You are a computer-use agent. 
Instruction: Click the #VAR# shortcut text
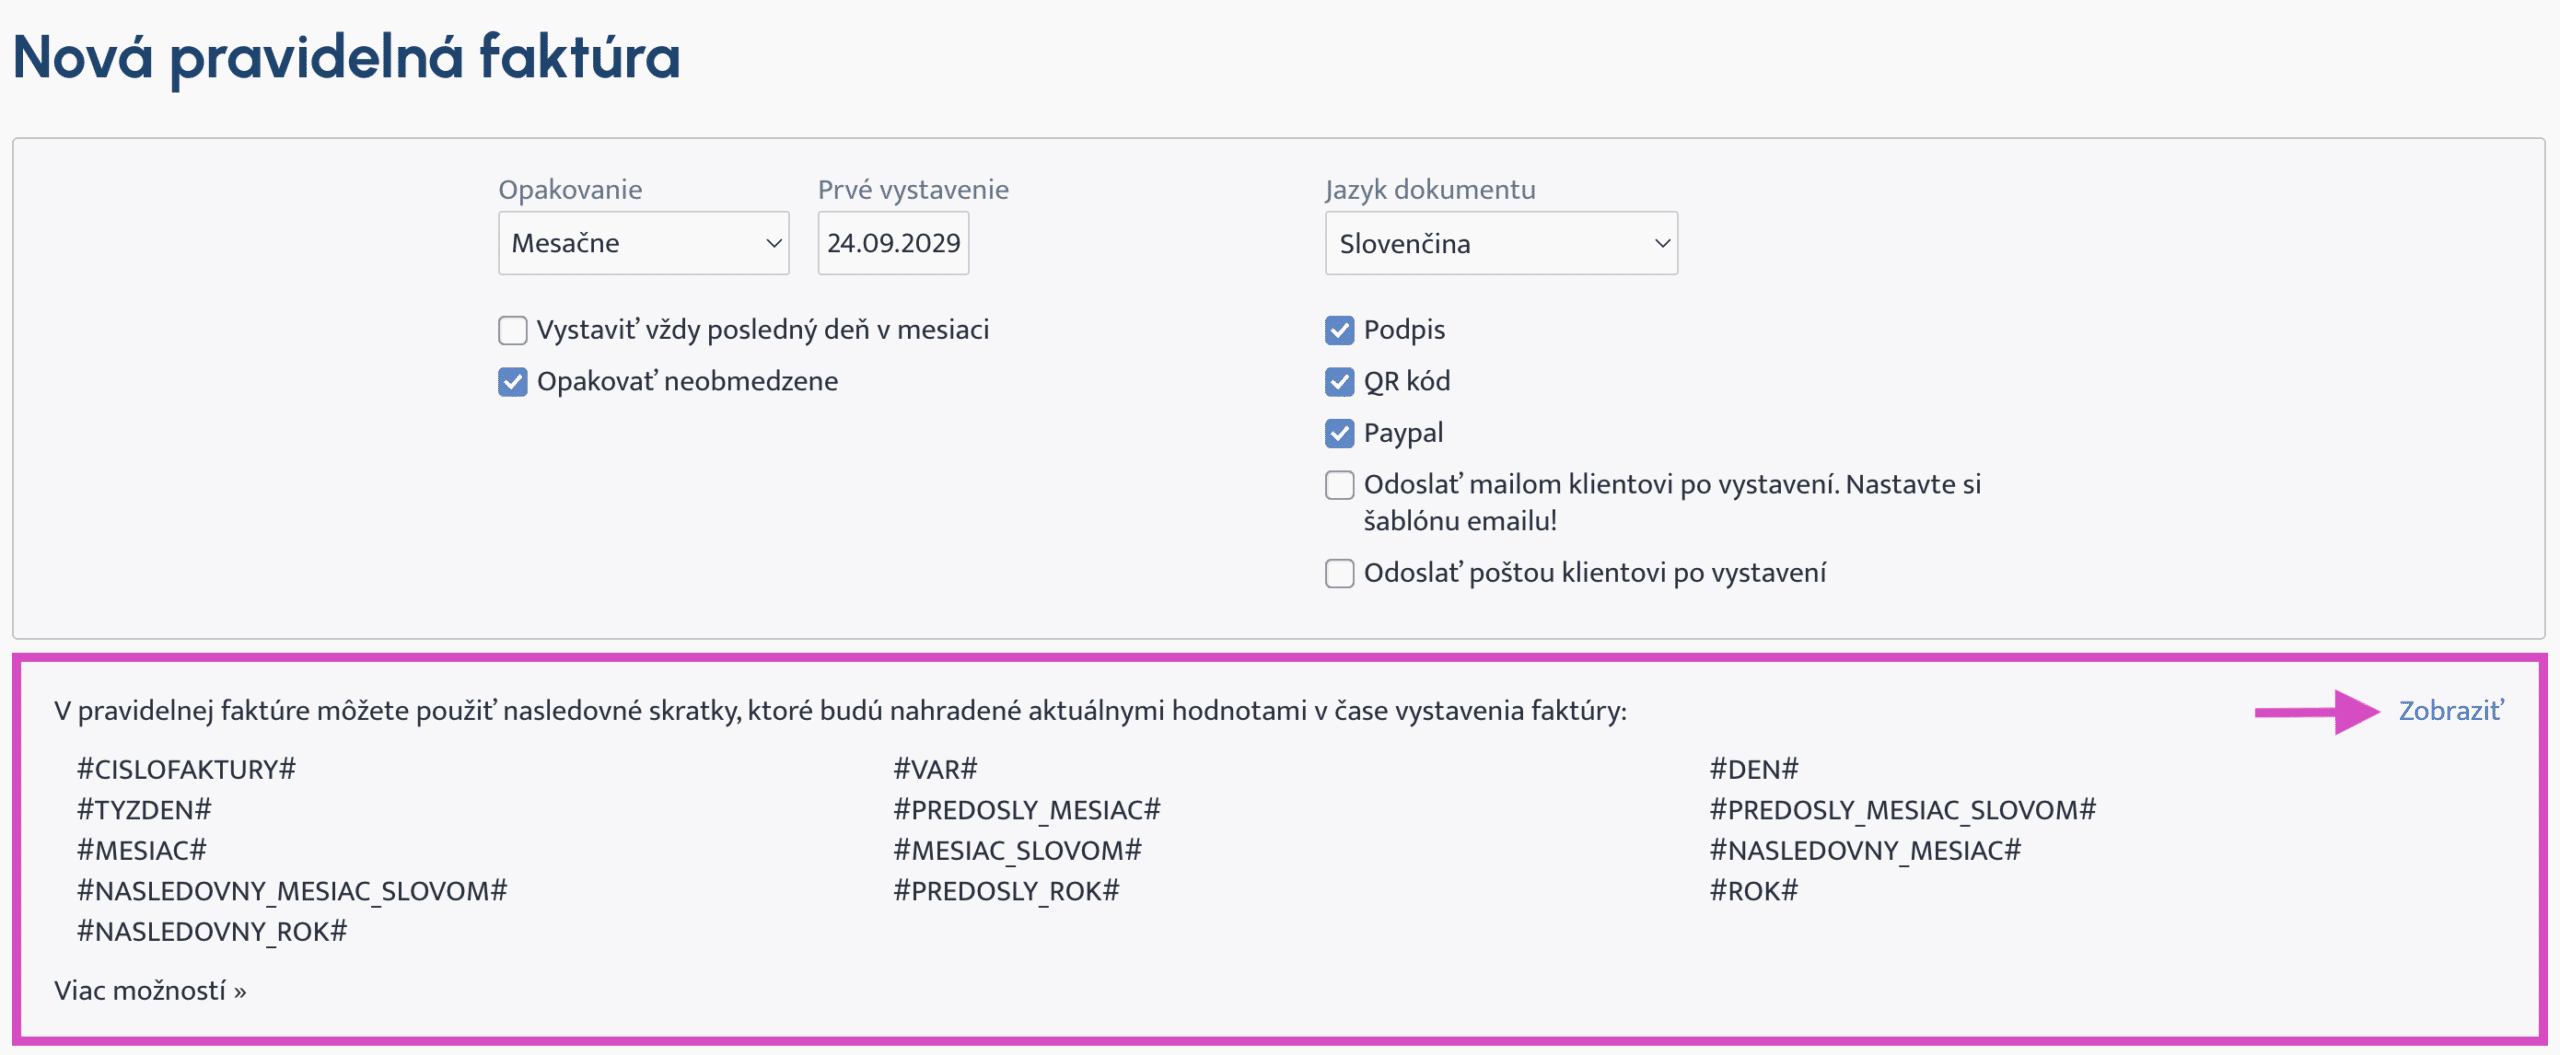(x=935, y=769)
